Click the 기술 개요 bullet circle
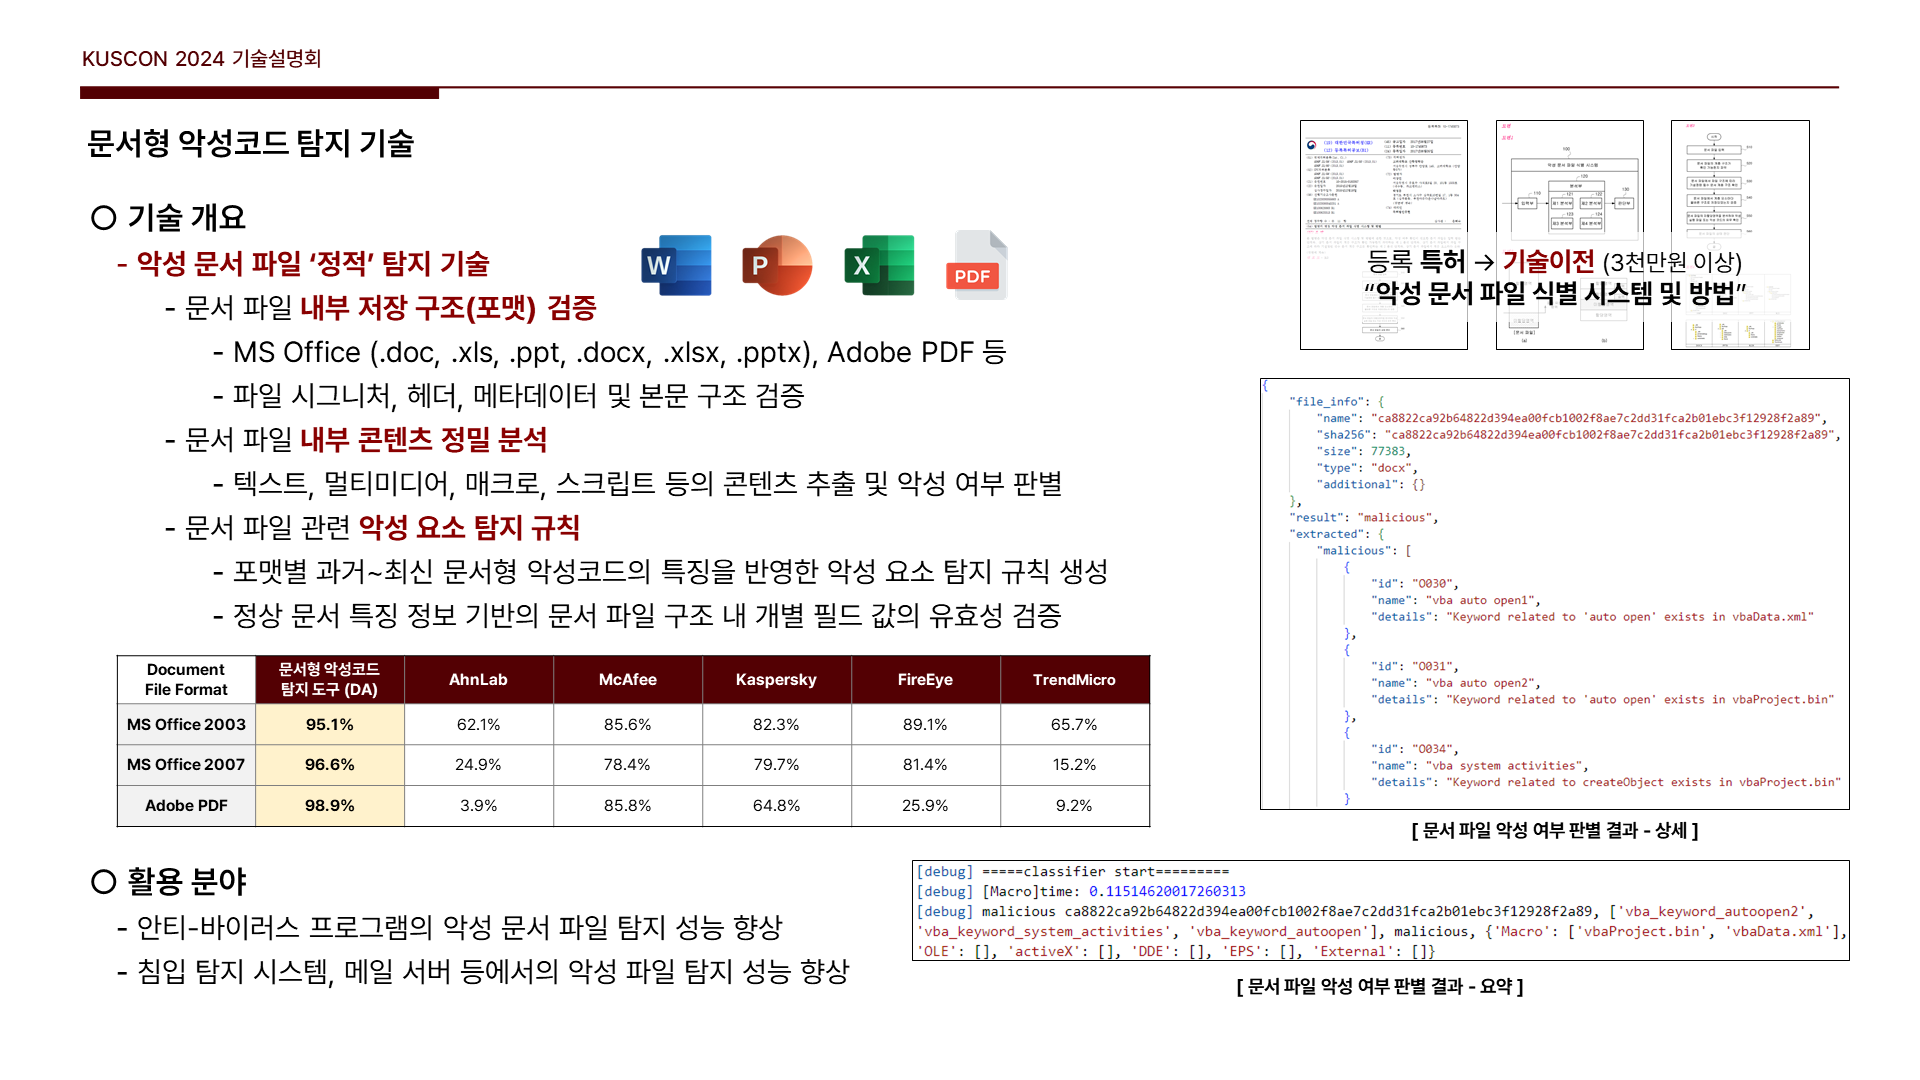 point(103,218)
